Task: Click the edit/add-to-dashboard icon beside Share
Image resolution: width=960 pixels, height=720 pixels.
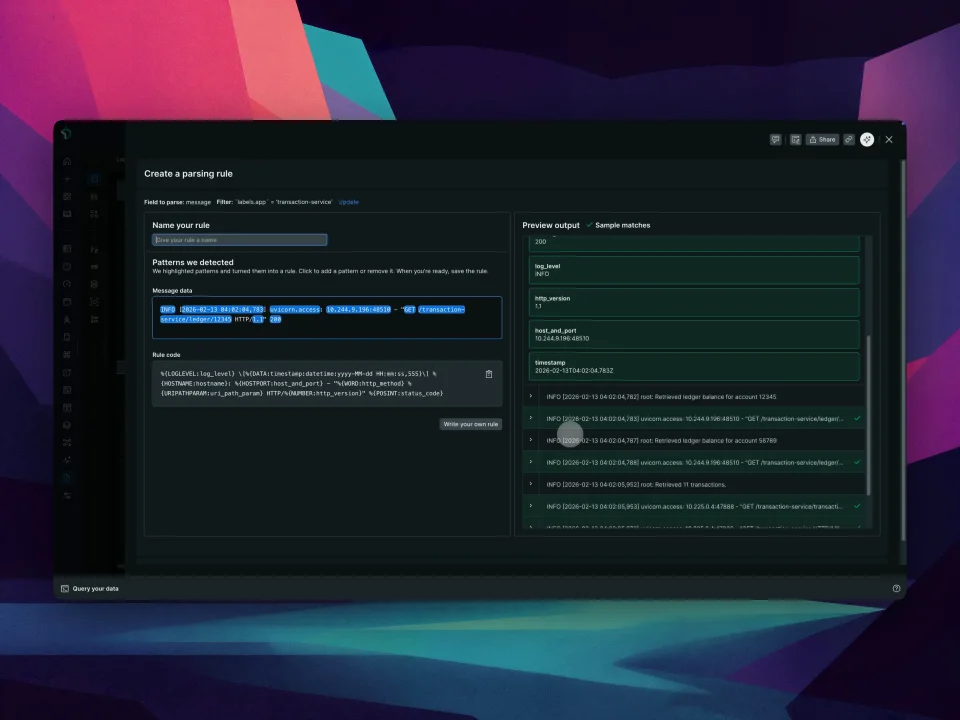Action: tap(795, 140)
